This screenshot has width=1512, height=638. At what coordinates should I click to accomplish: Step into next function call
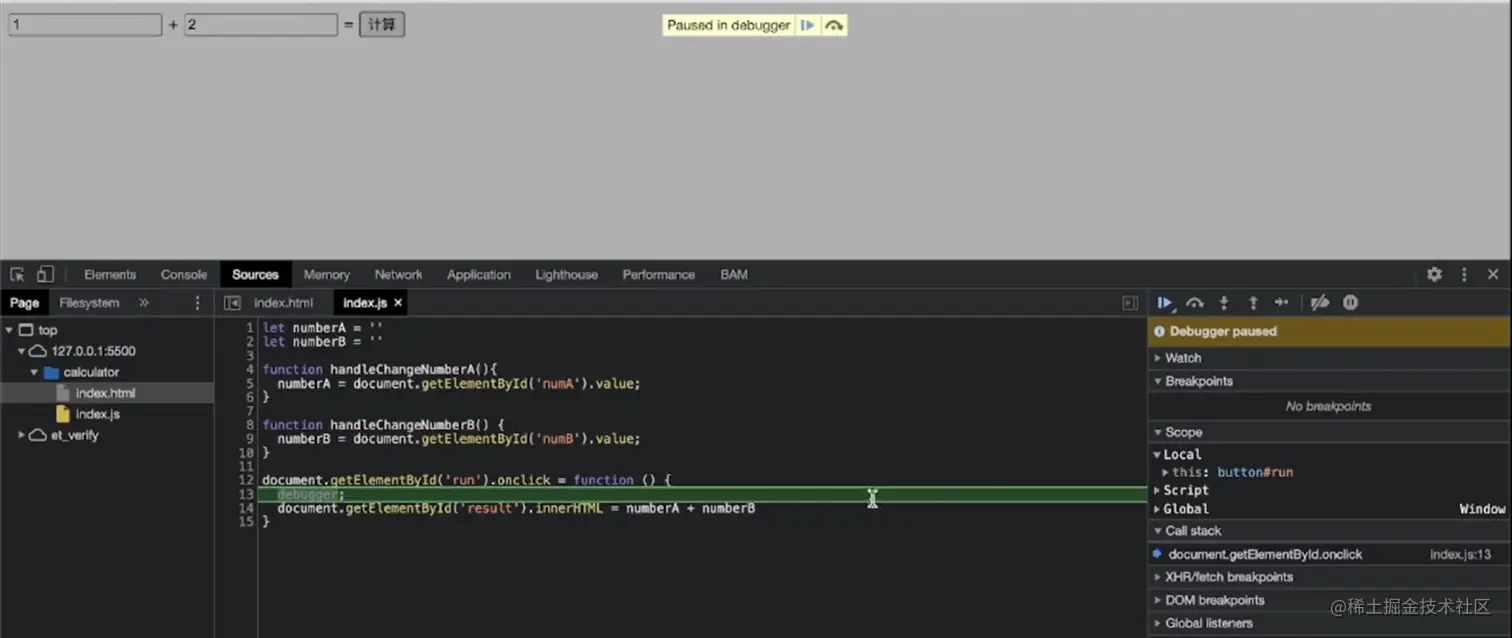[x=1224, y=302]
